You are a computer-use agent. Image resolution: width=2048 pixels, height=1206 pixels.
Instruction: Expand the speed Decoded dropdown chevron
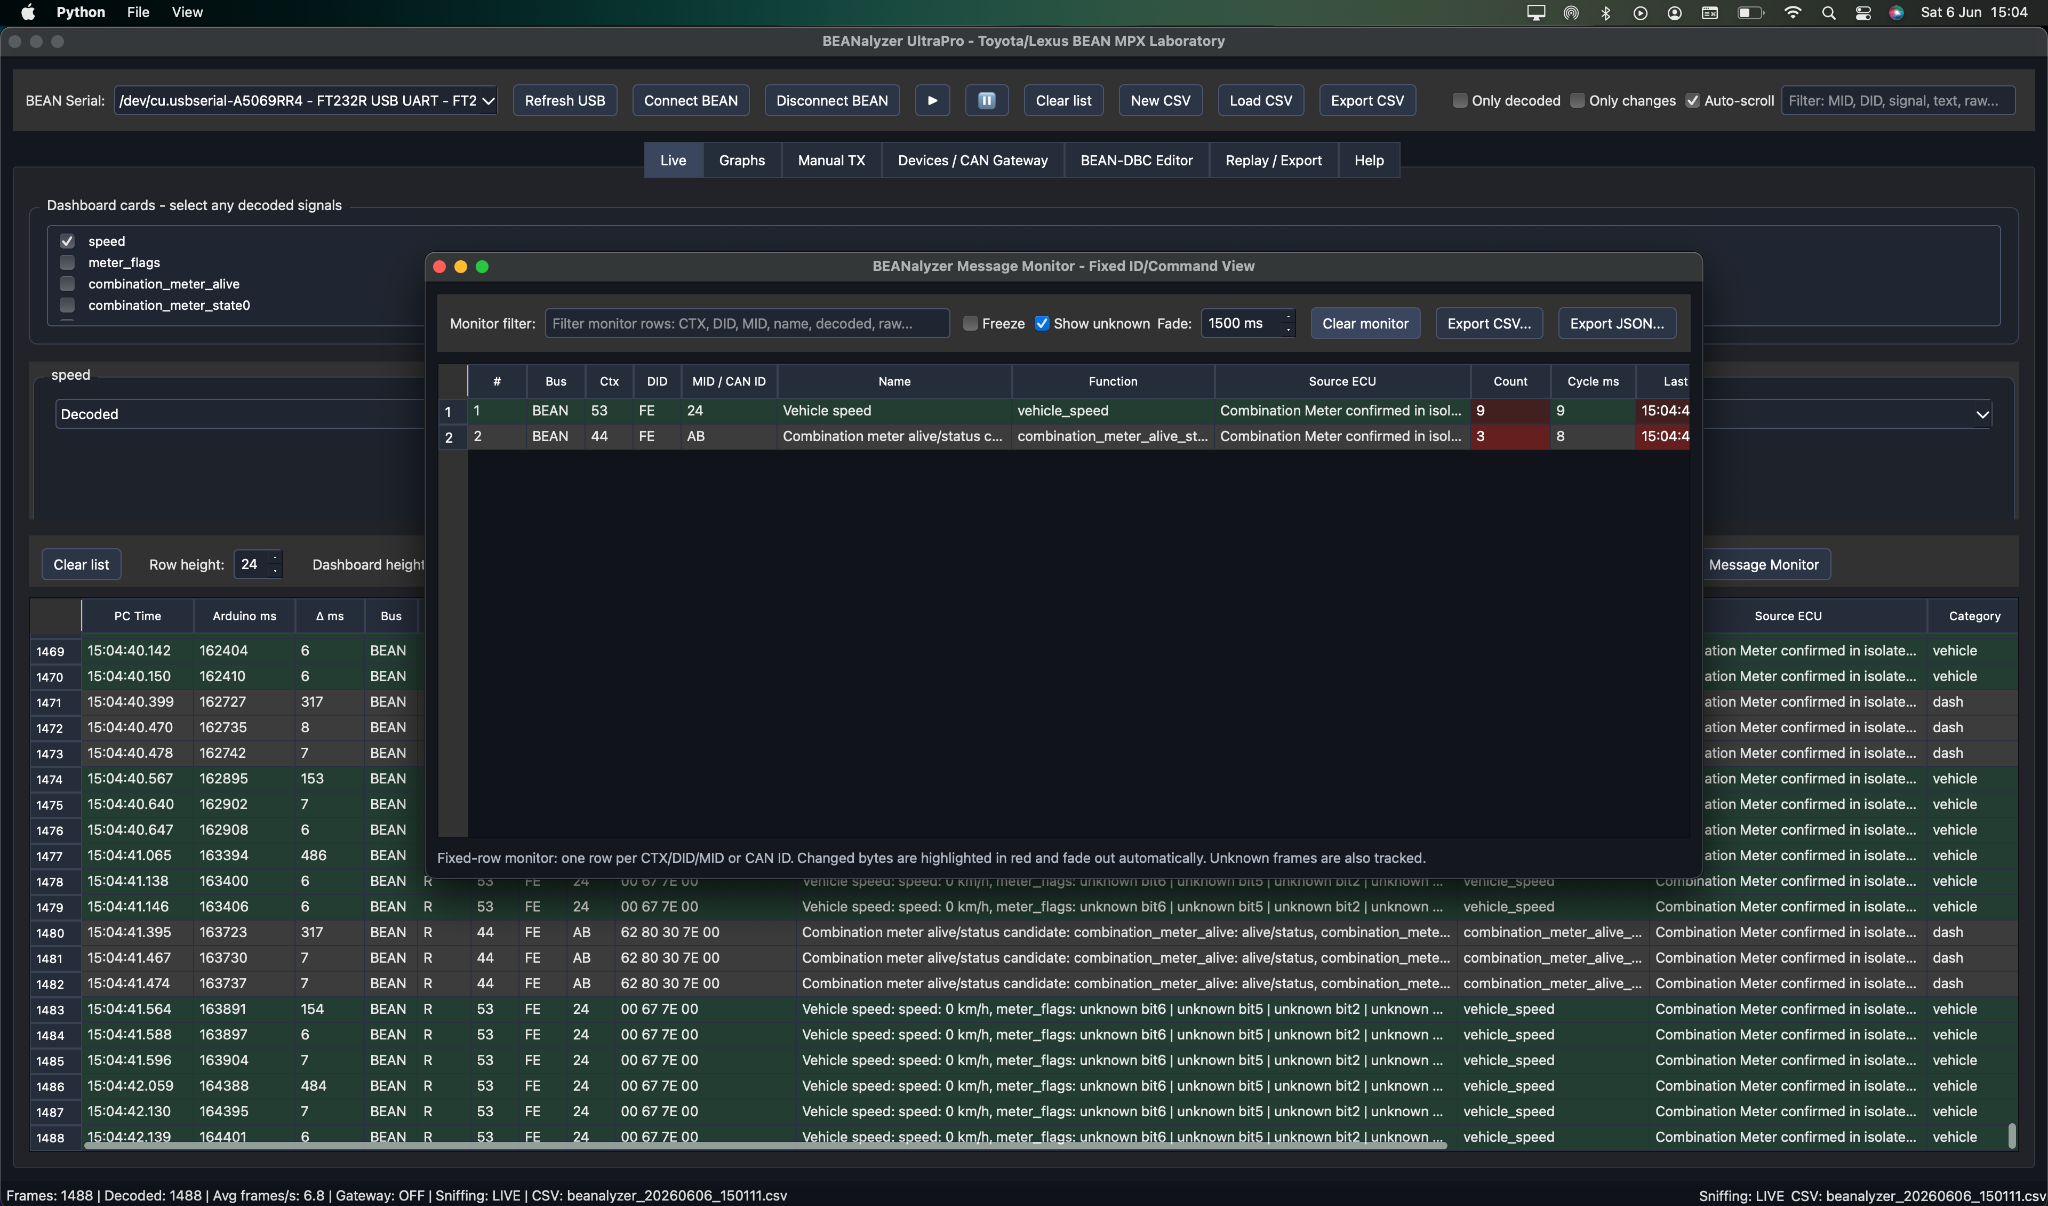(1982, 414)
